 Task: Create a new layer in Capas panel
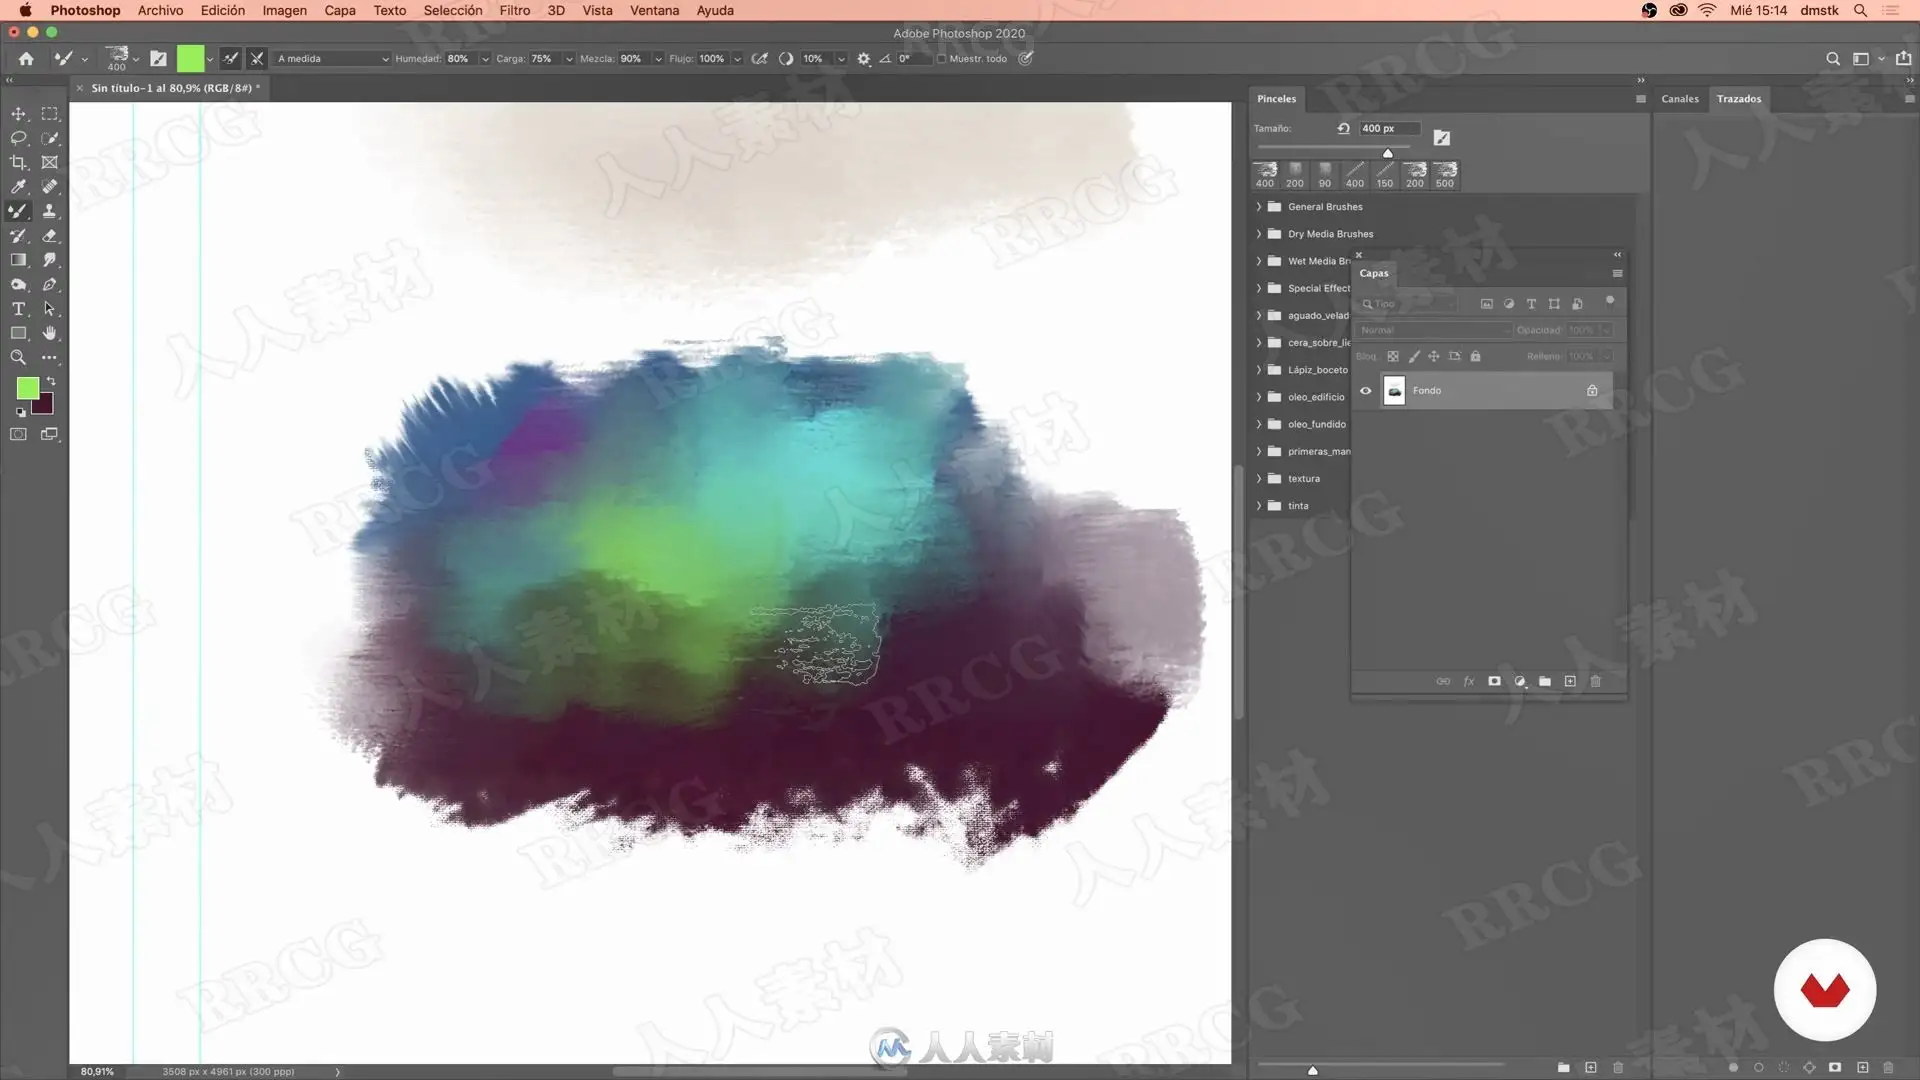coord(1570,681)
